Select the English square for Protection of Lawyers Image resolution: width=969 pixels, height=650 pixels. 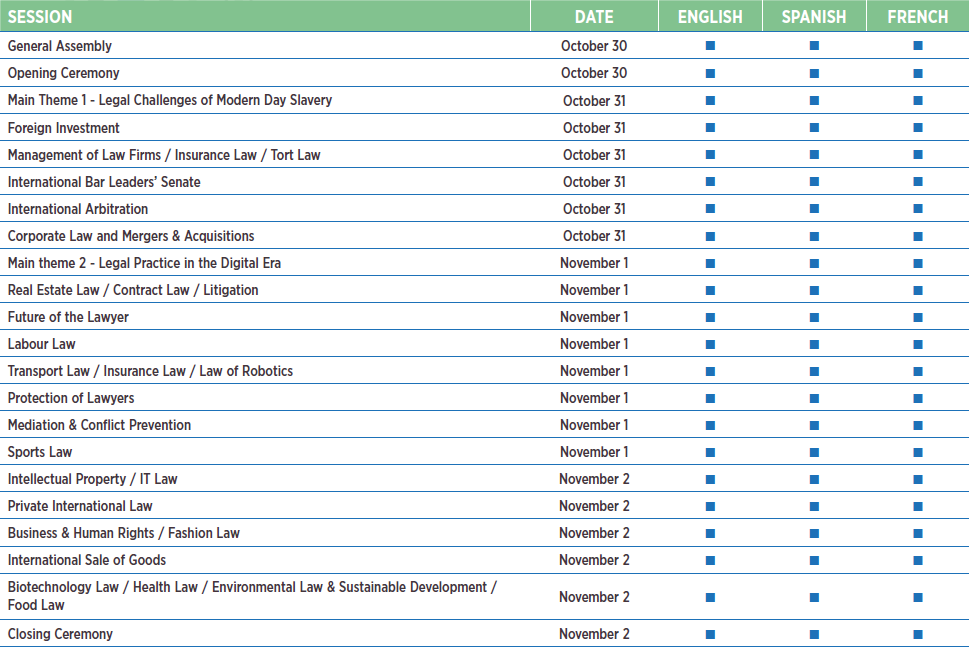click(710, 398)
